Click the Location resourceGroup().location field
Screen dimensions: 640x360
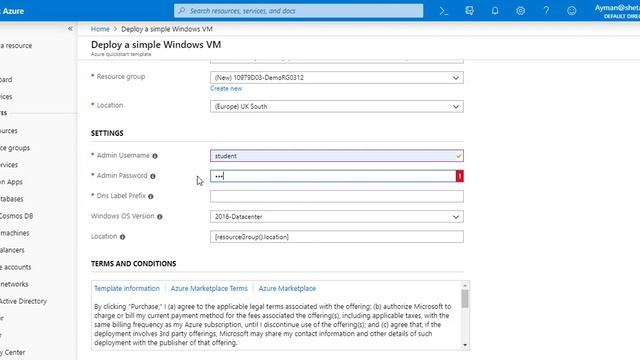(337, 237)
